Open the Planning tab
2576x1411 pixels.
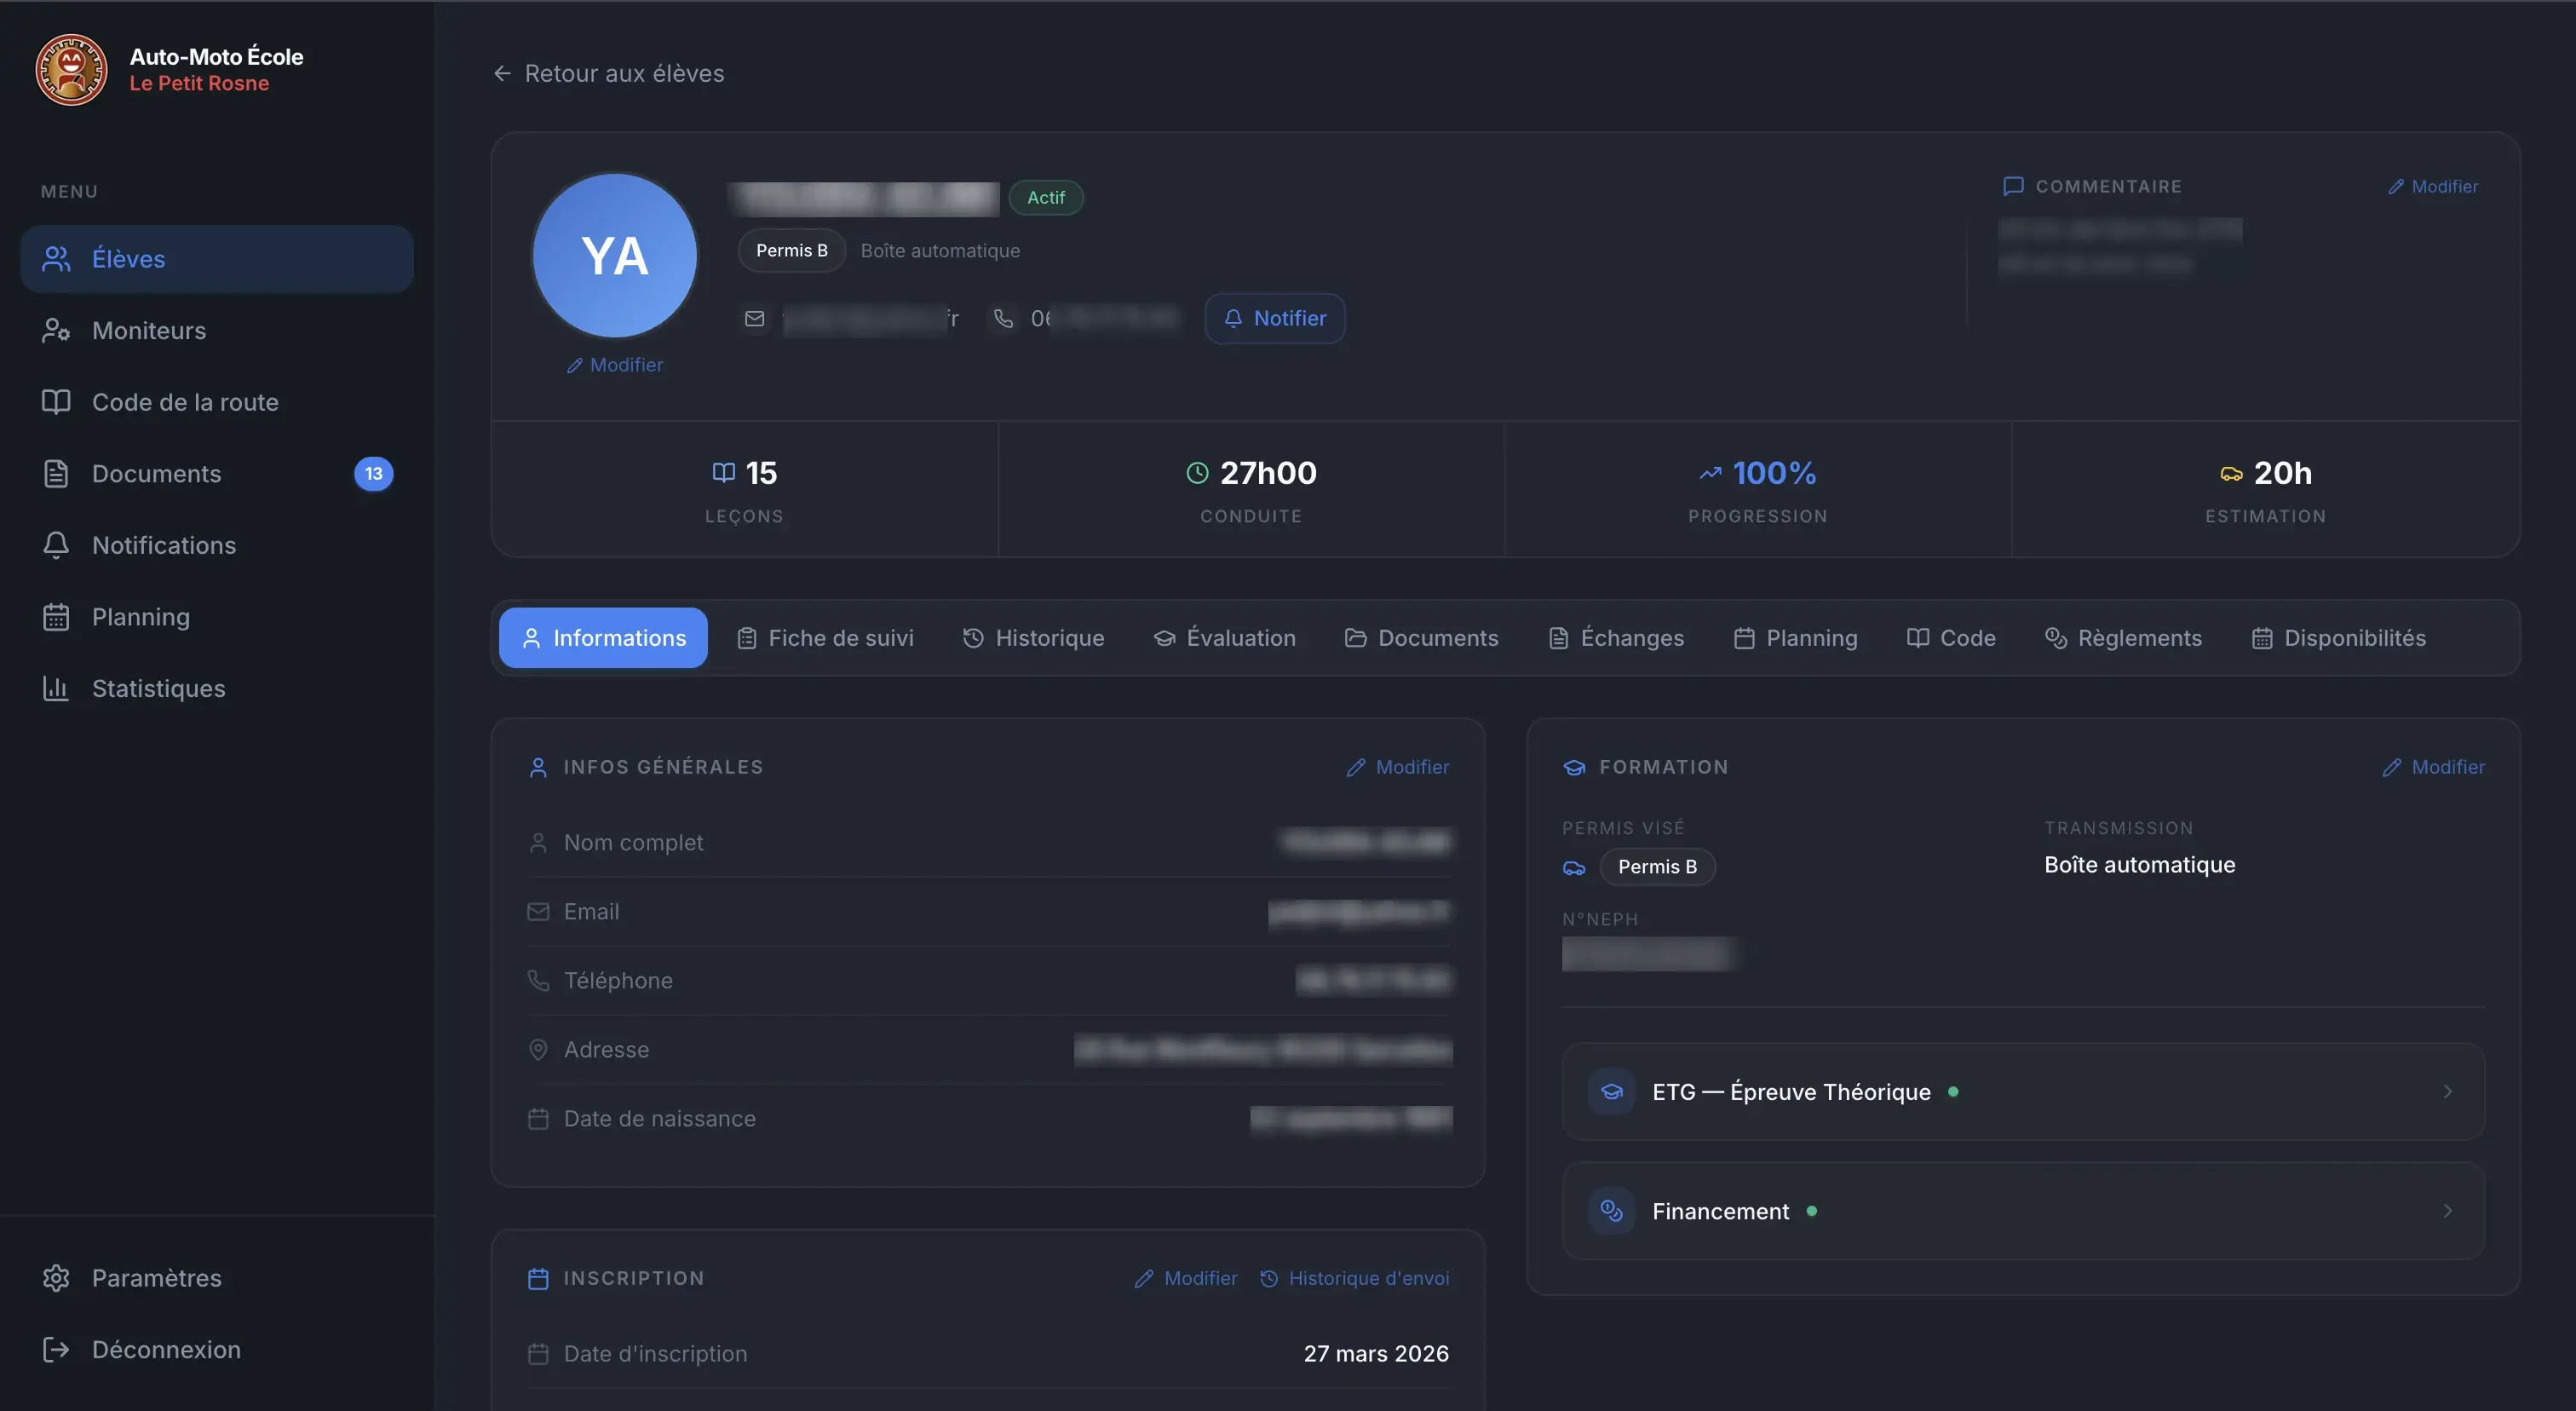click(x=1795, y=638)
